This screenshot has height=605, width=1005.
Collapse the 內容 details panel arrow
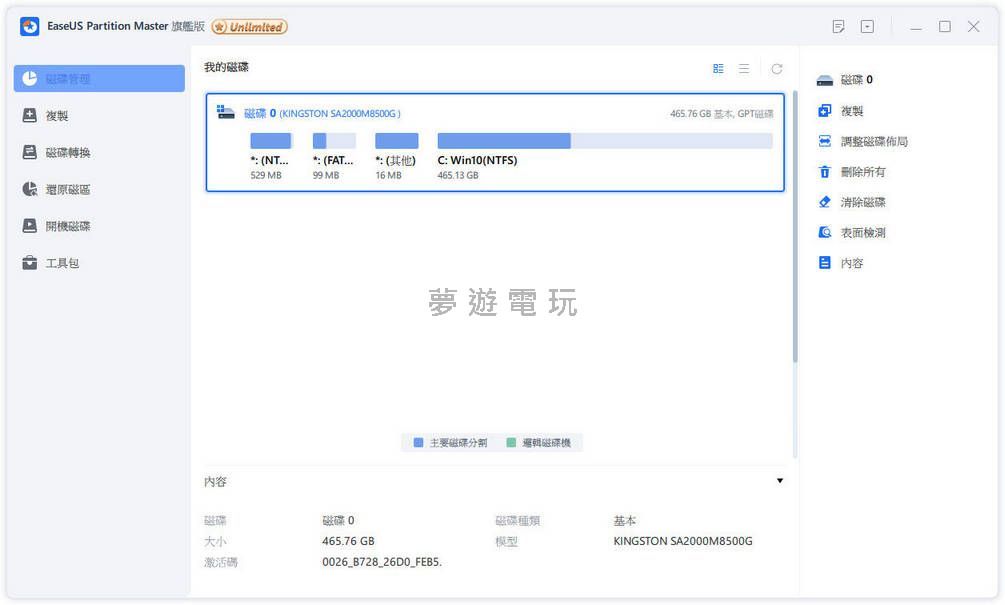click(780, 481)
